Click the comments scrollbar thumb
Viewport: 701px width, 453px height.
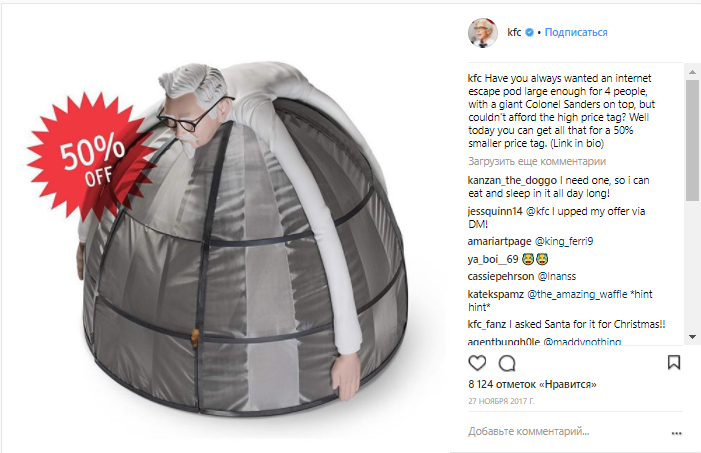693,140
